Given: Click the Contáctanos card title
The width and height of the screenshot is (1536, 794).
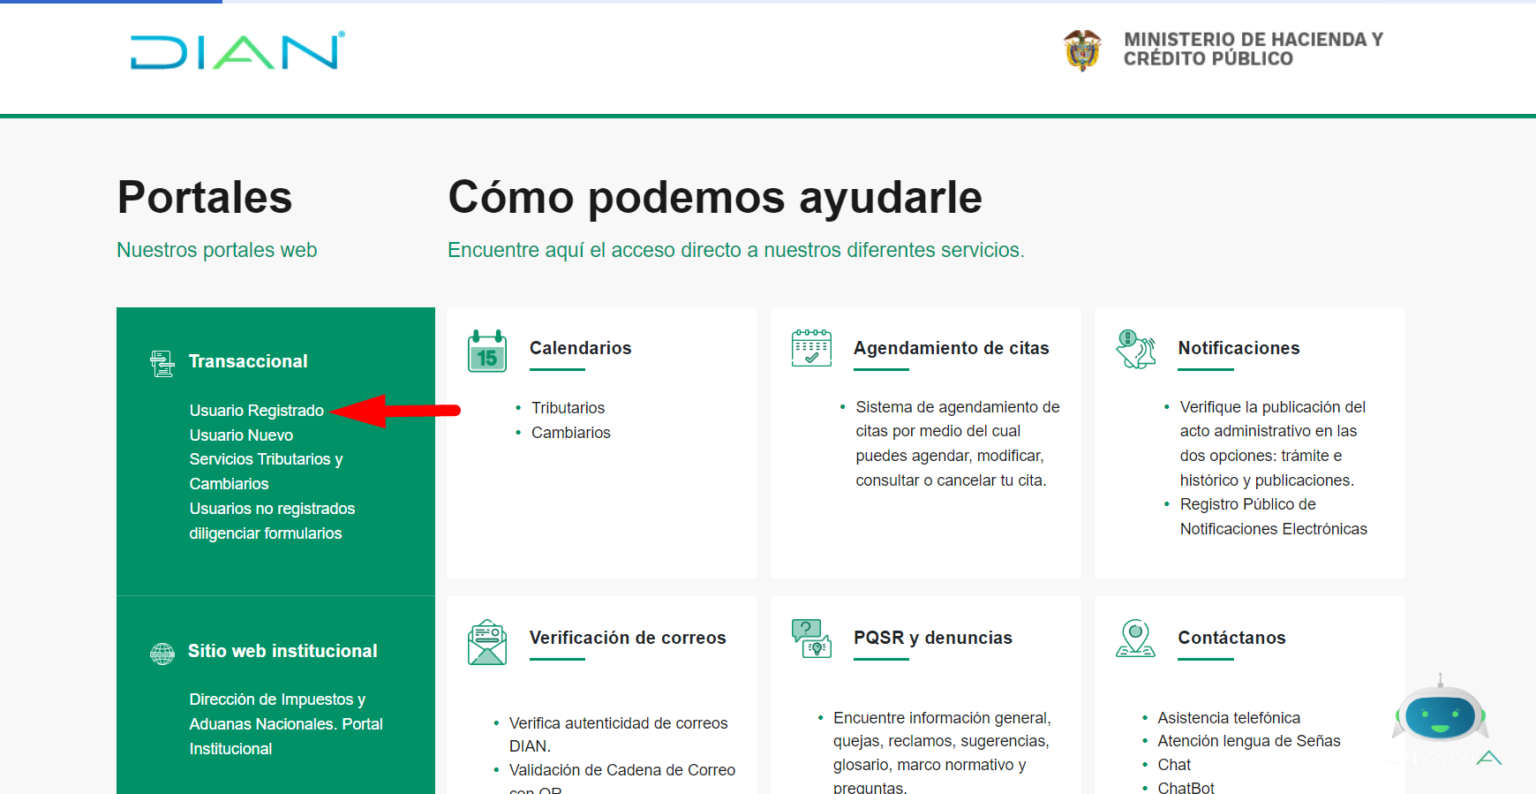Looking at the screenshot, I should coord(1232,638).
